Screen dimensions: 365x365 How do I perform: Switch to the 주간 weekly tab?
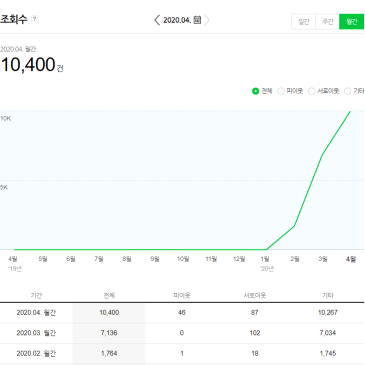(327, 22)
